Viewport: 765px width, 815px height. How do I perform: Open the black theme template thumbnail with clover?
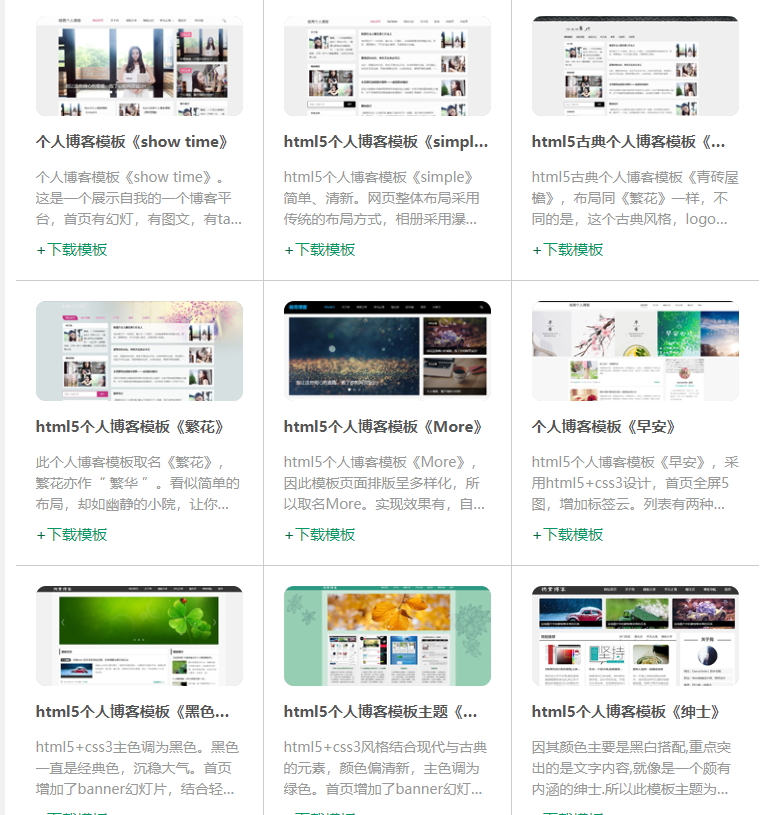point(139,636)
